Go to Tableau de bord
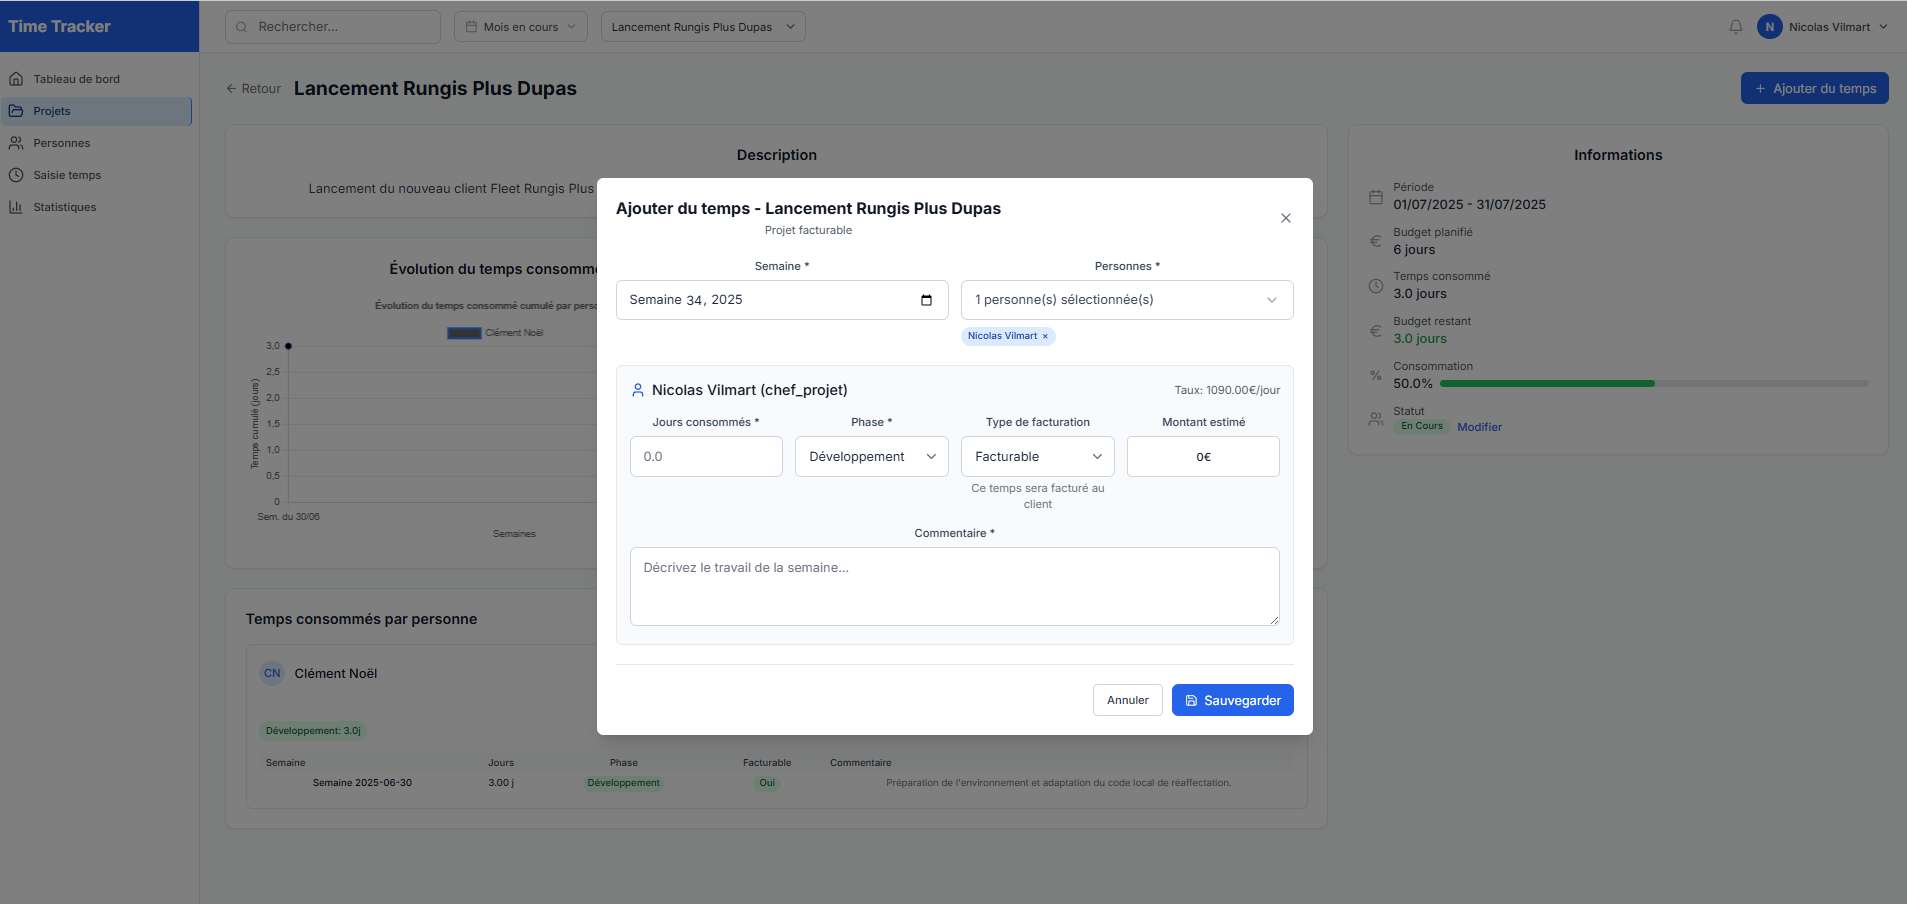The height and width of the screenshot is (904, 1907). tap(76, 79)
